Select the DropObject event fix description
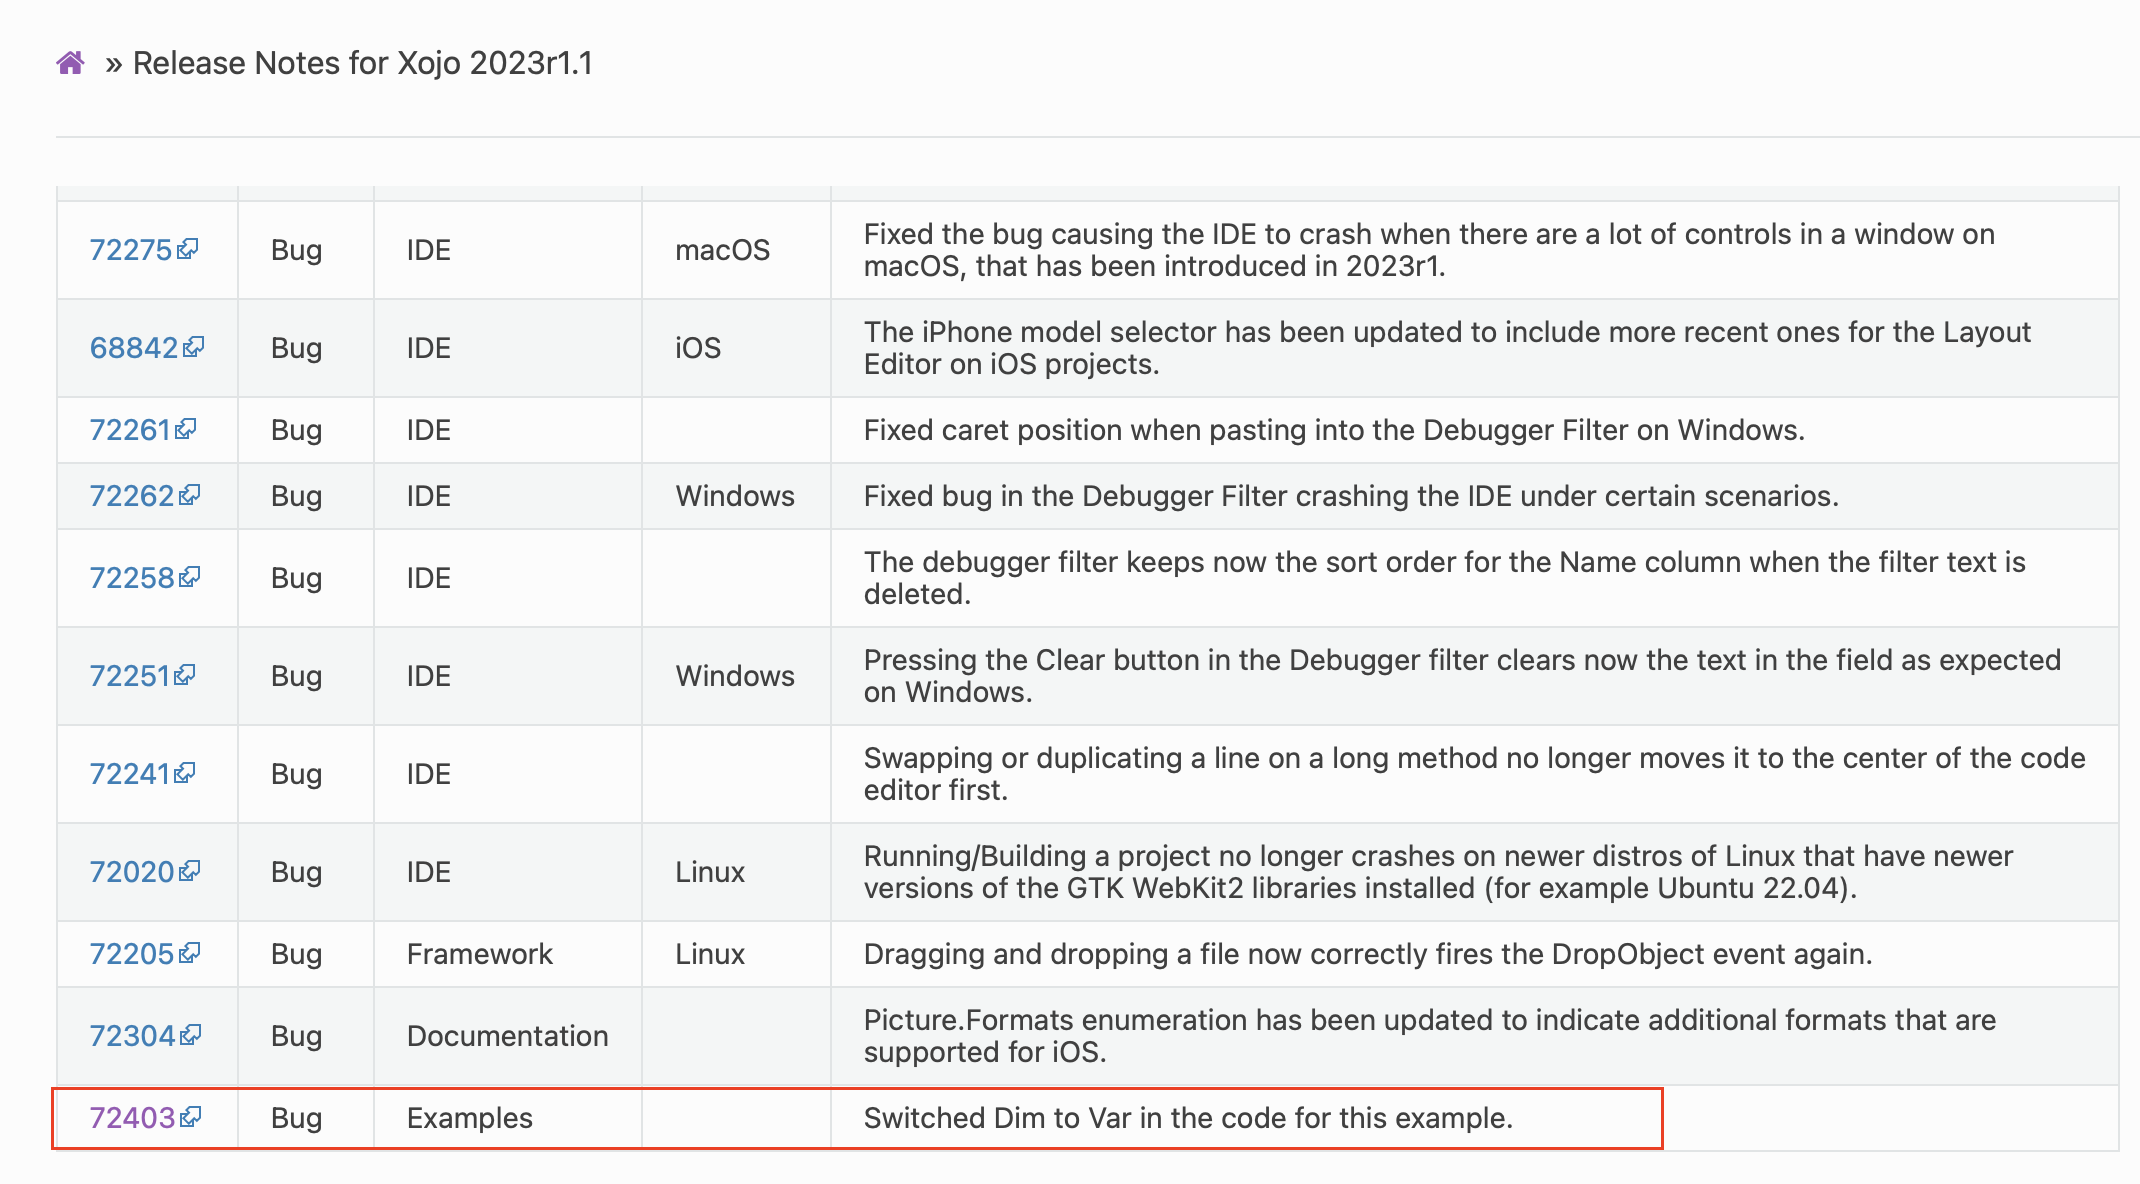The height and width of the screenshot is (1184, 2140). (x=1368, y=954)
